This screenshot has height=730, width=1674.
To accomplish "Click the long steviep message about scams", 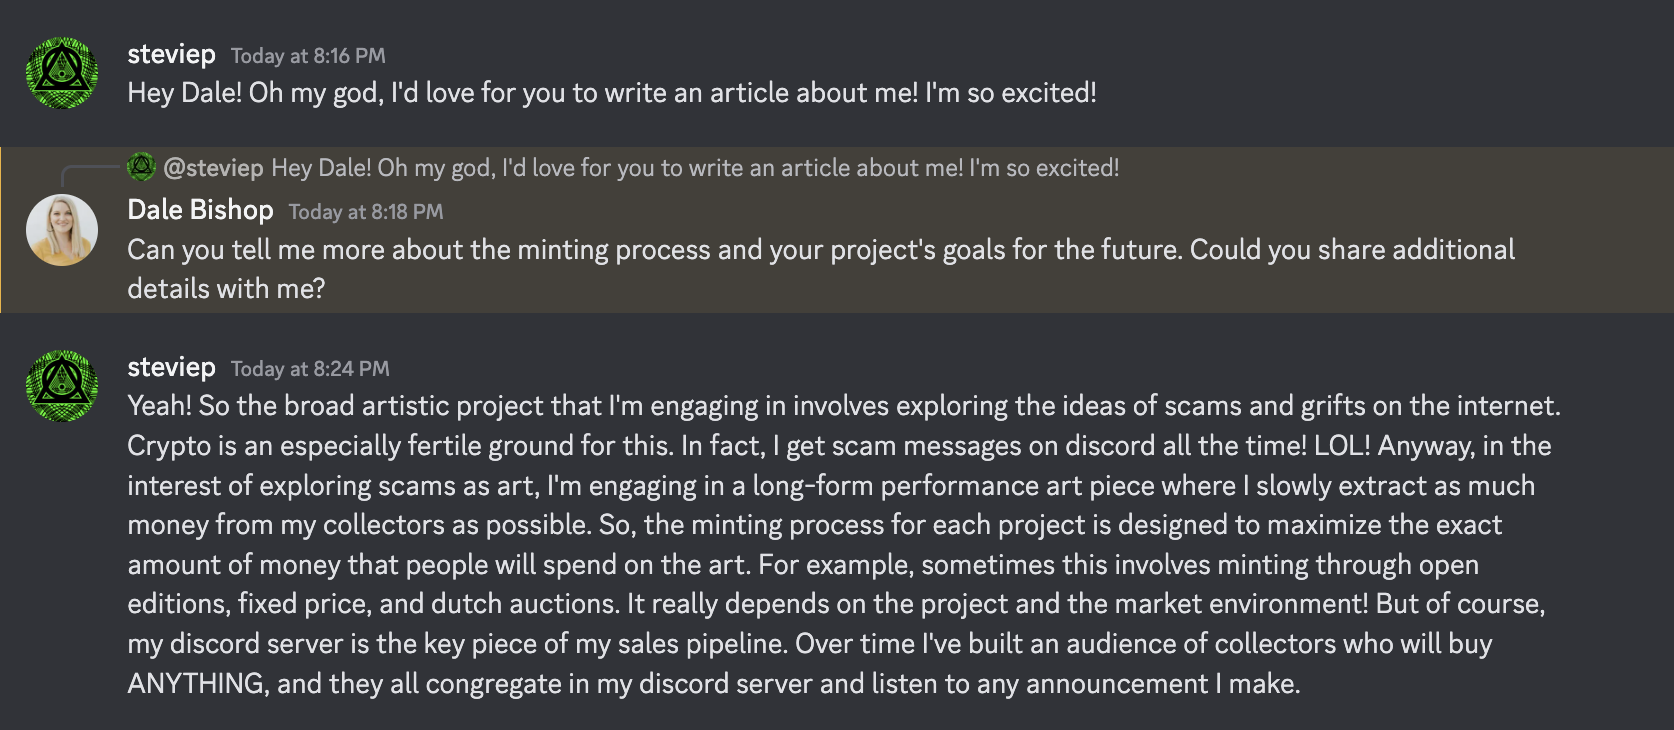I will tap(843, 545).
